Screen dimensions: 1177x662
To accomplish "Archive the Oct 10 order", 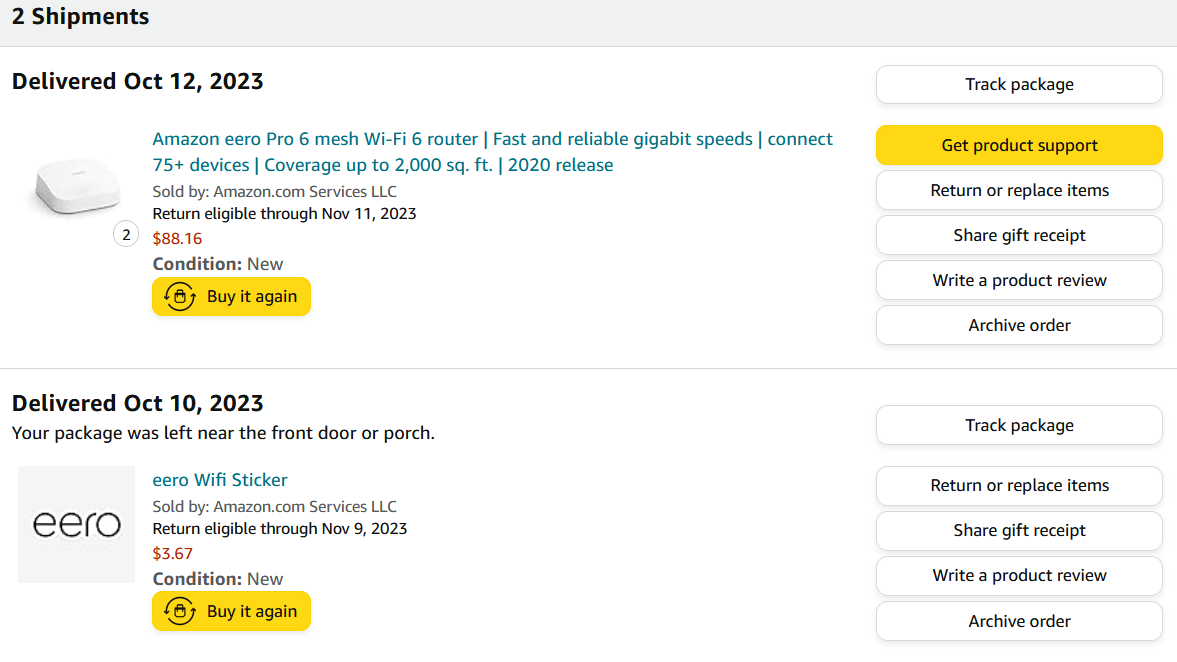I will [x=1019, y=621].
